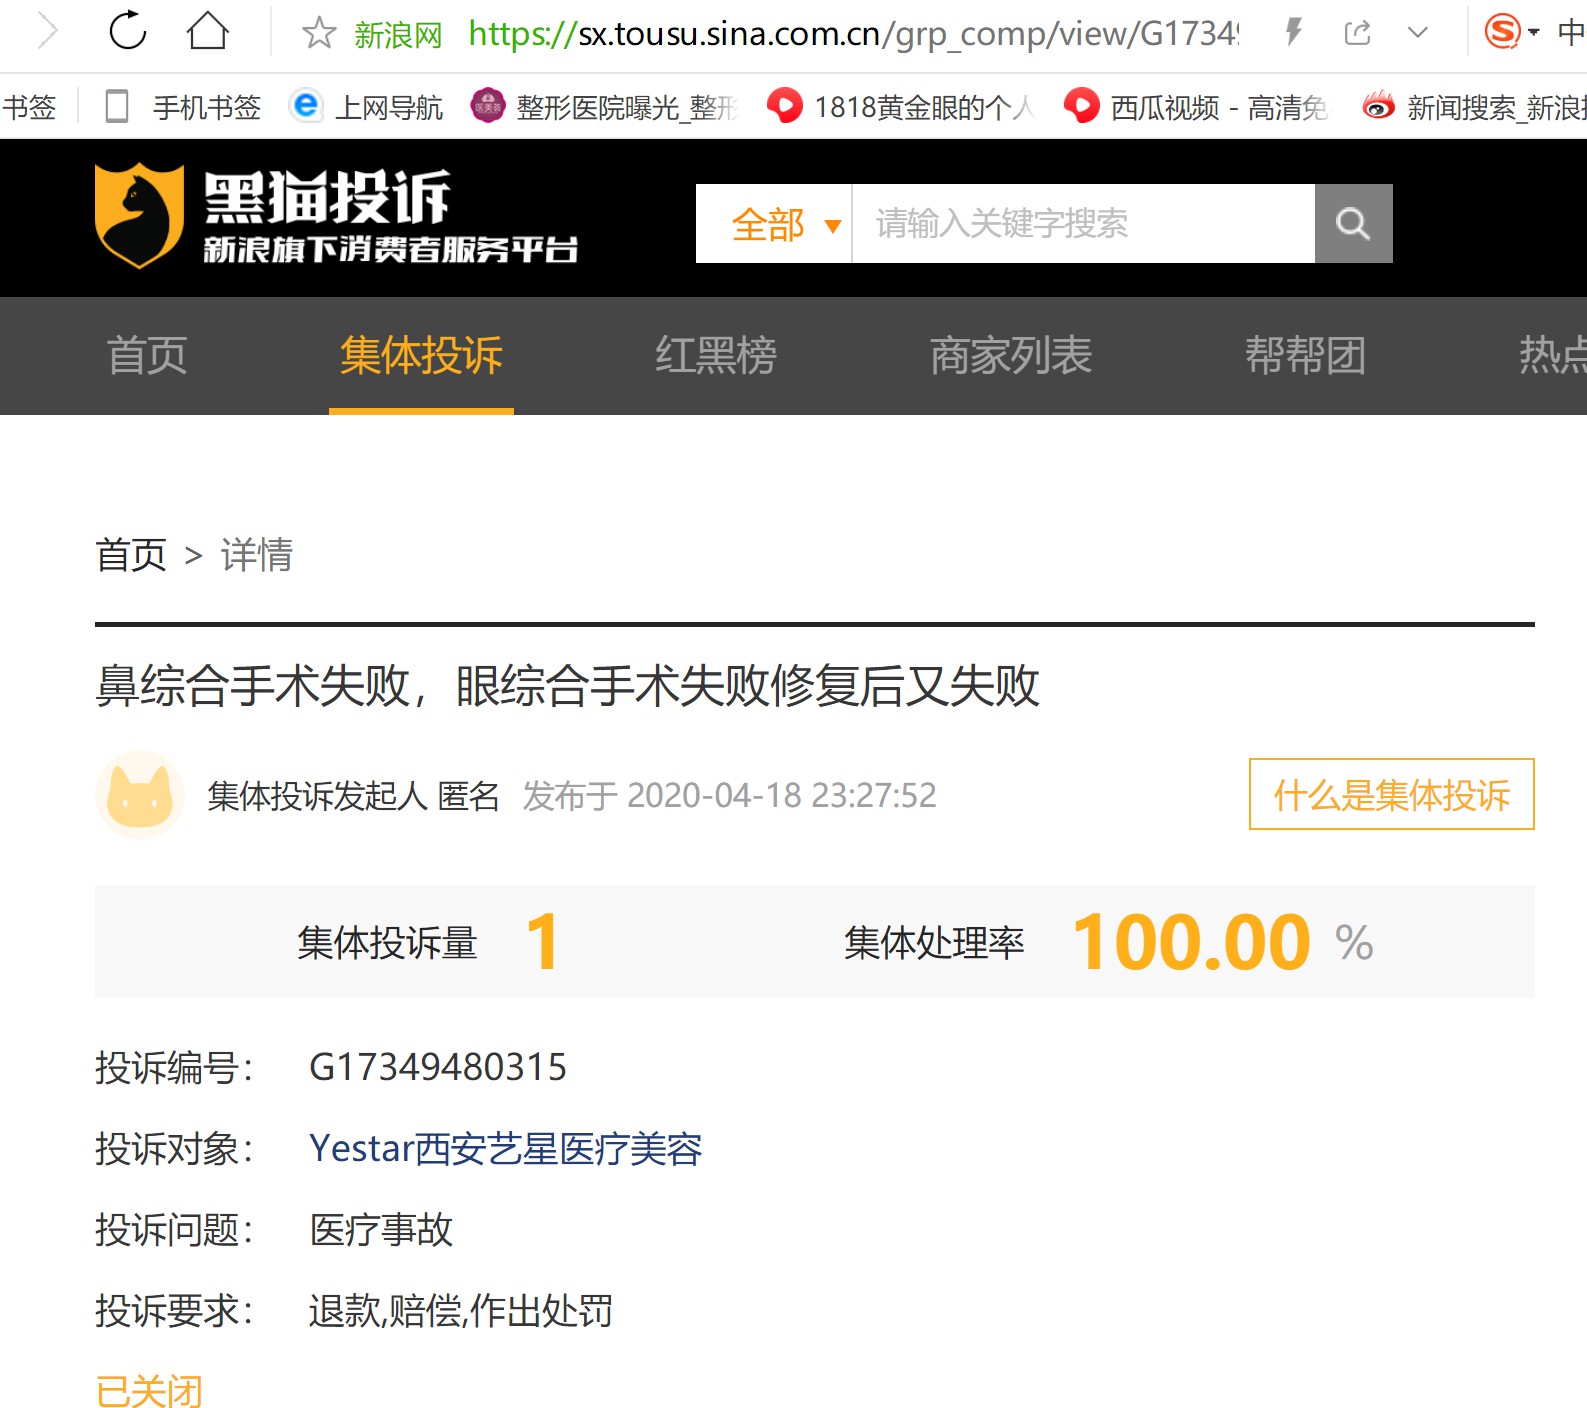
Task: Open the 红黑榜 nav tab
Action: 716,355
